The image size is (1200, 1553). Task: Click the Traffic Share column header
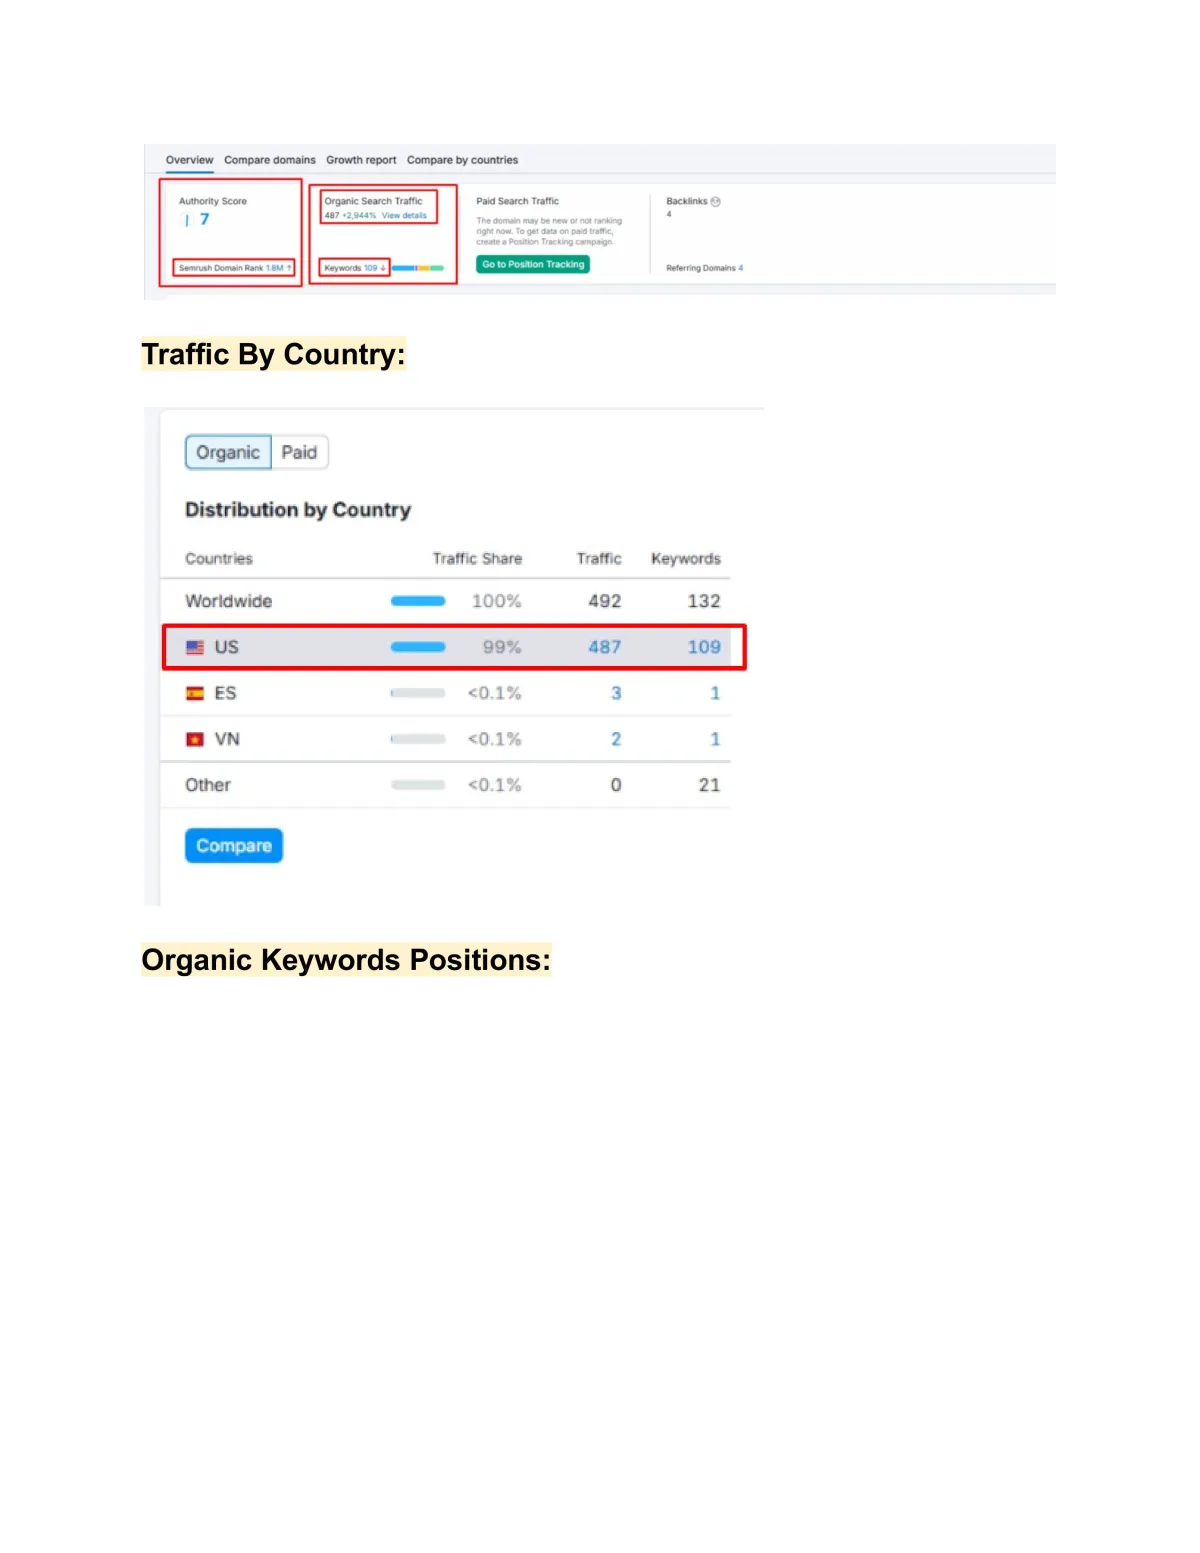477,558
